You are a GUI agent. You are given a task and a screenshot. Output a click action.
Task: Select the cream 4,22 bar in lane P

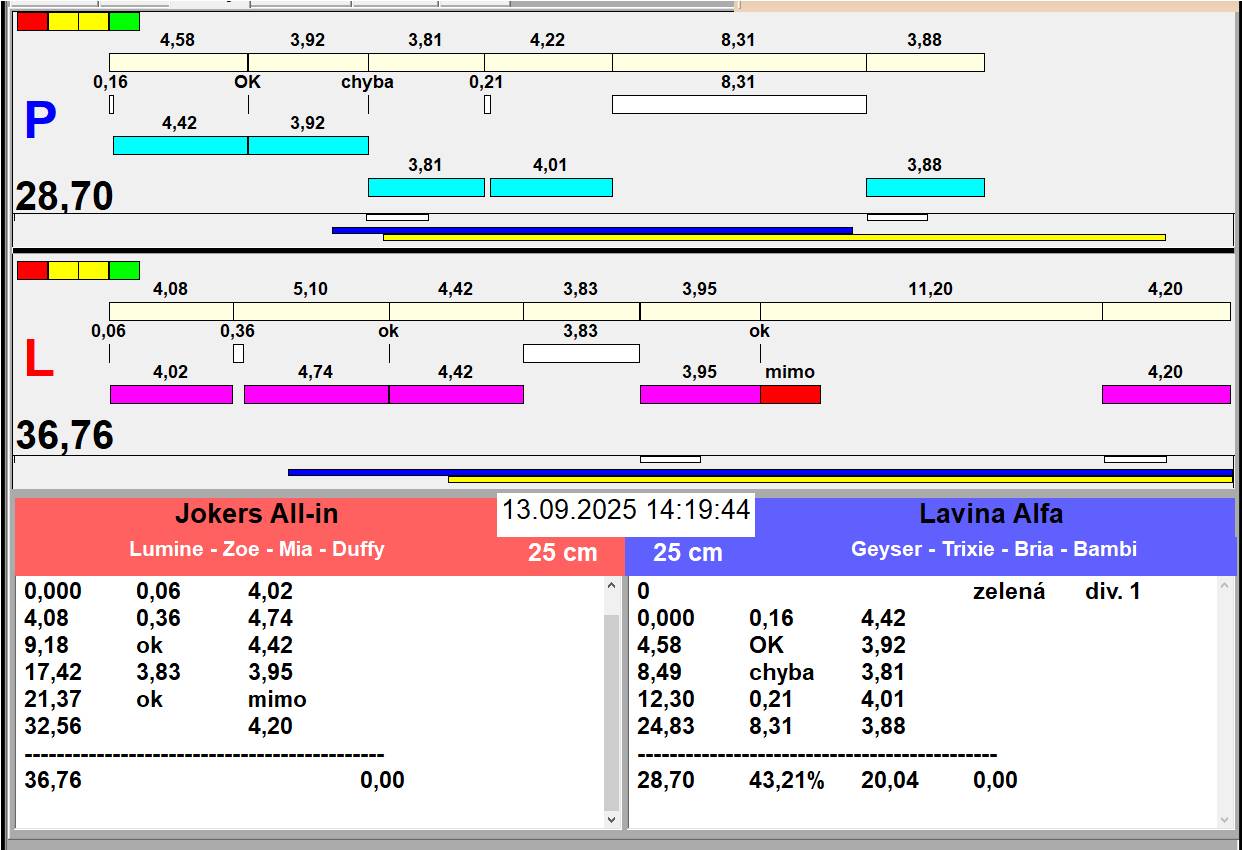(548, 62)
